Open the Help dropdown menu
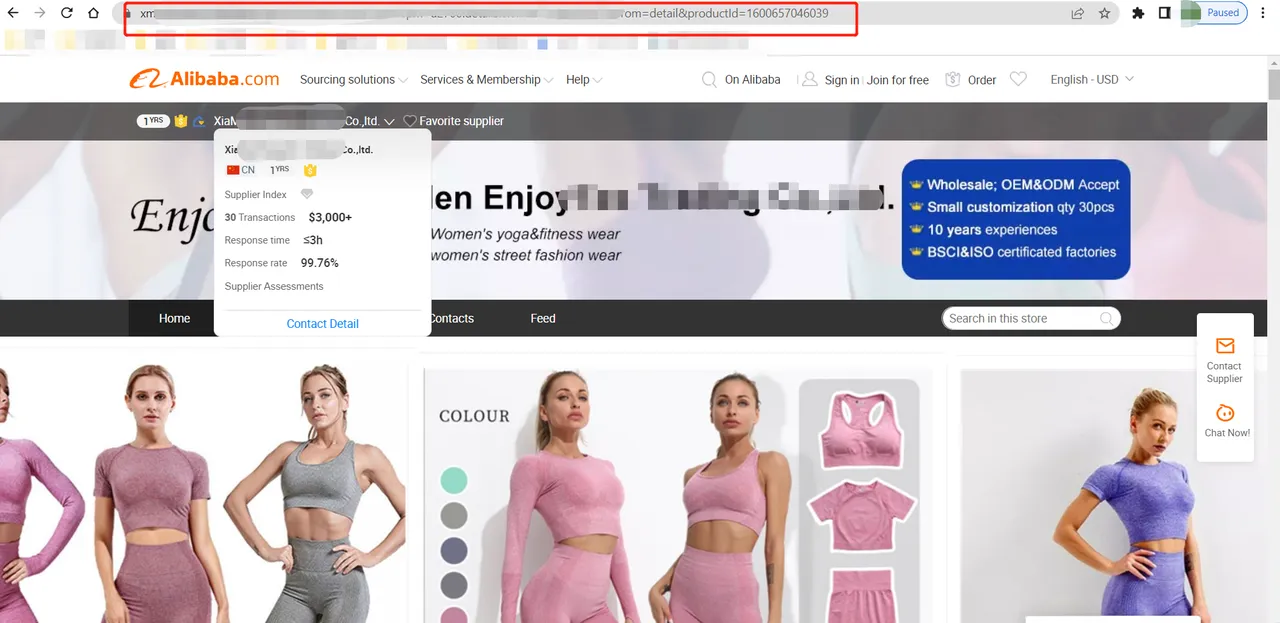This screenshot has height=623, width=1280. tap(583, 79)
